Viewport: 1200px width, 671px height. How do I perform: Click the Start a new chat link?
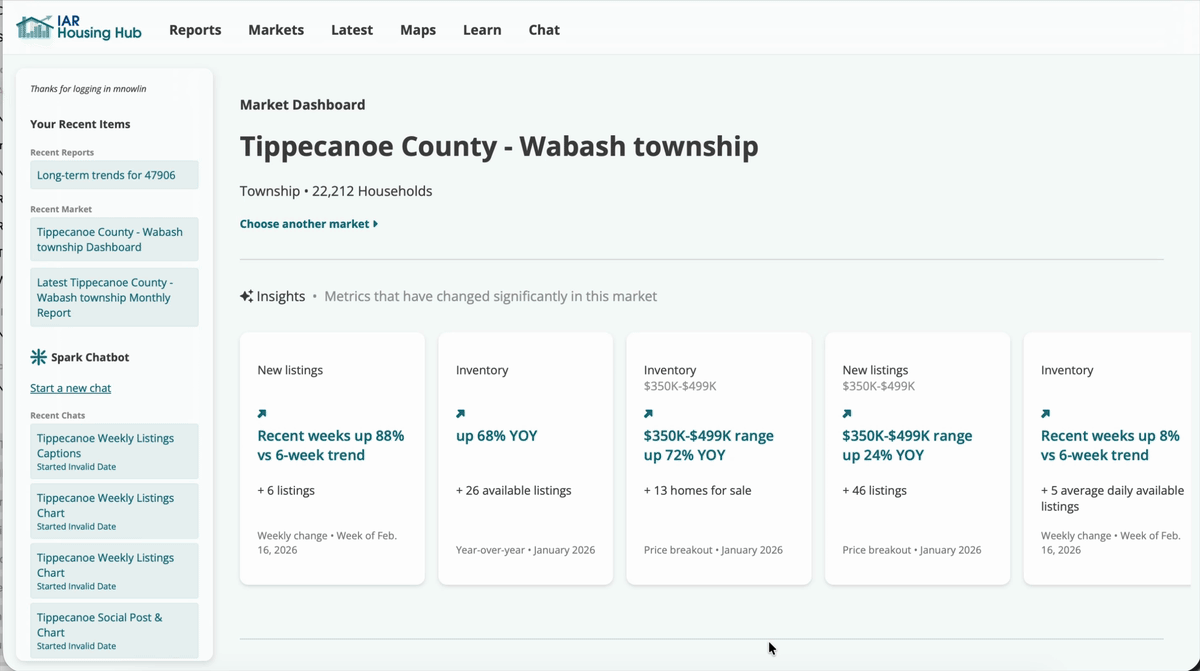click(x=71, y=388)
